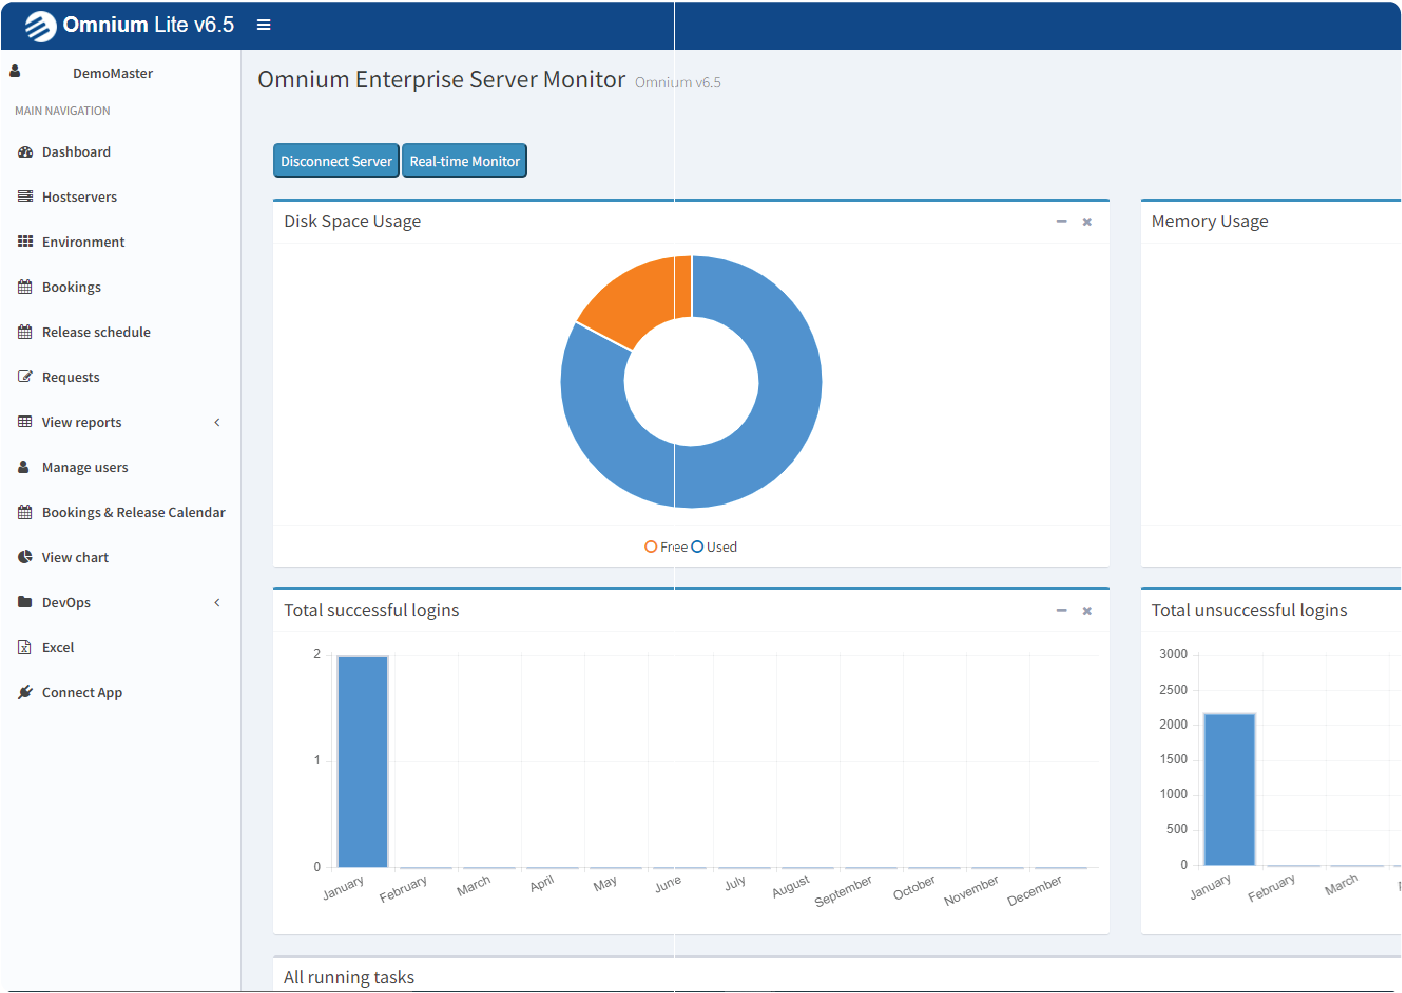
Task: Click the Omnium Enterprise Server Monitor heading
Action: pyautogui.click(x=441, y=80)
